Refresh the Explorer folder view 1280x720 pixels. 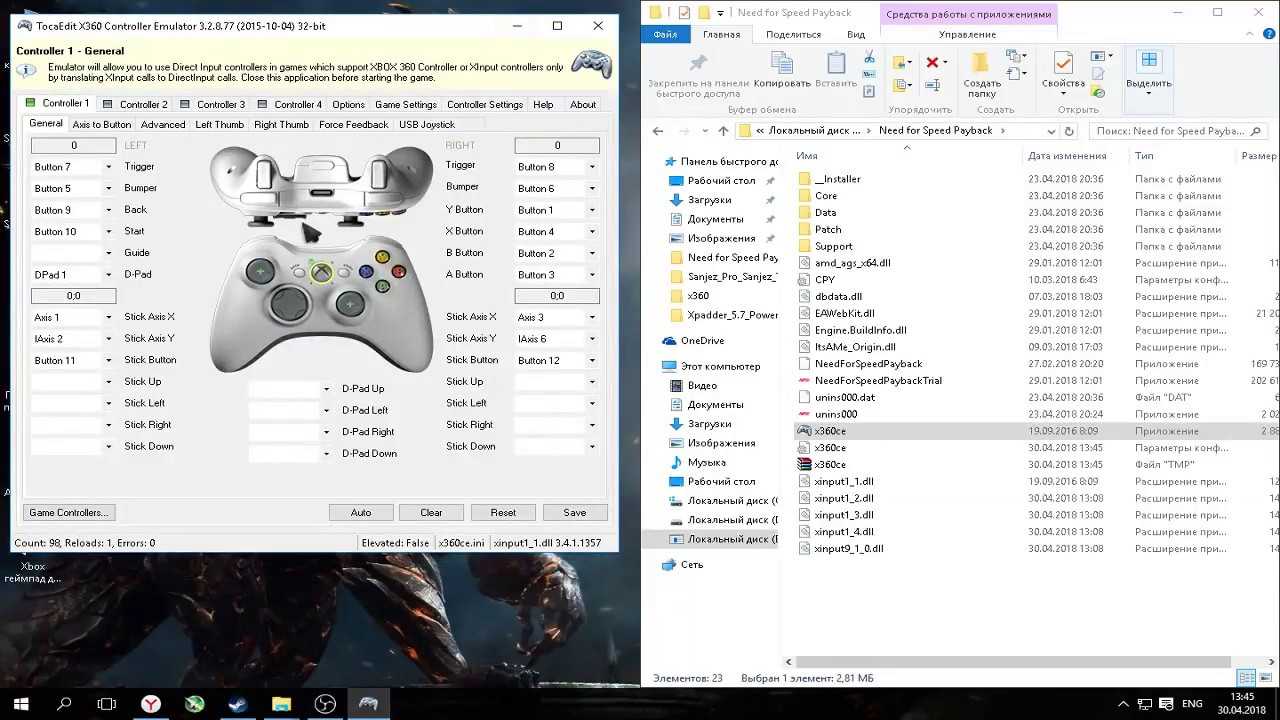click(1069, 131)
